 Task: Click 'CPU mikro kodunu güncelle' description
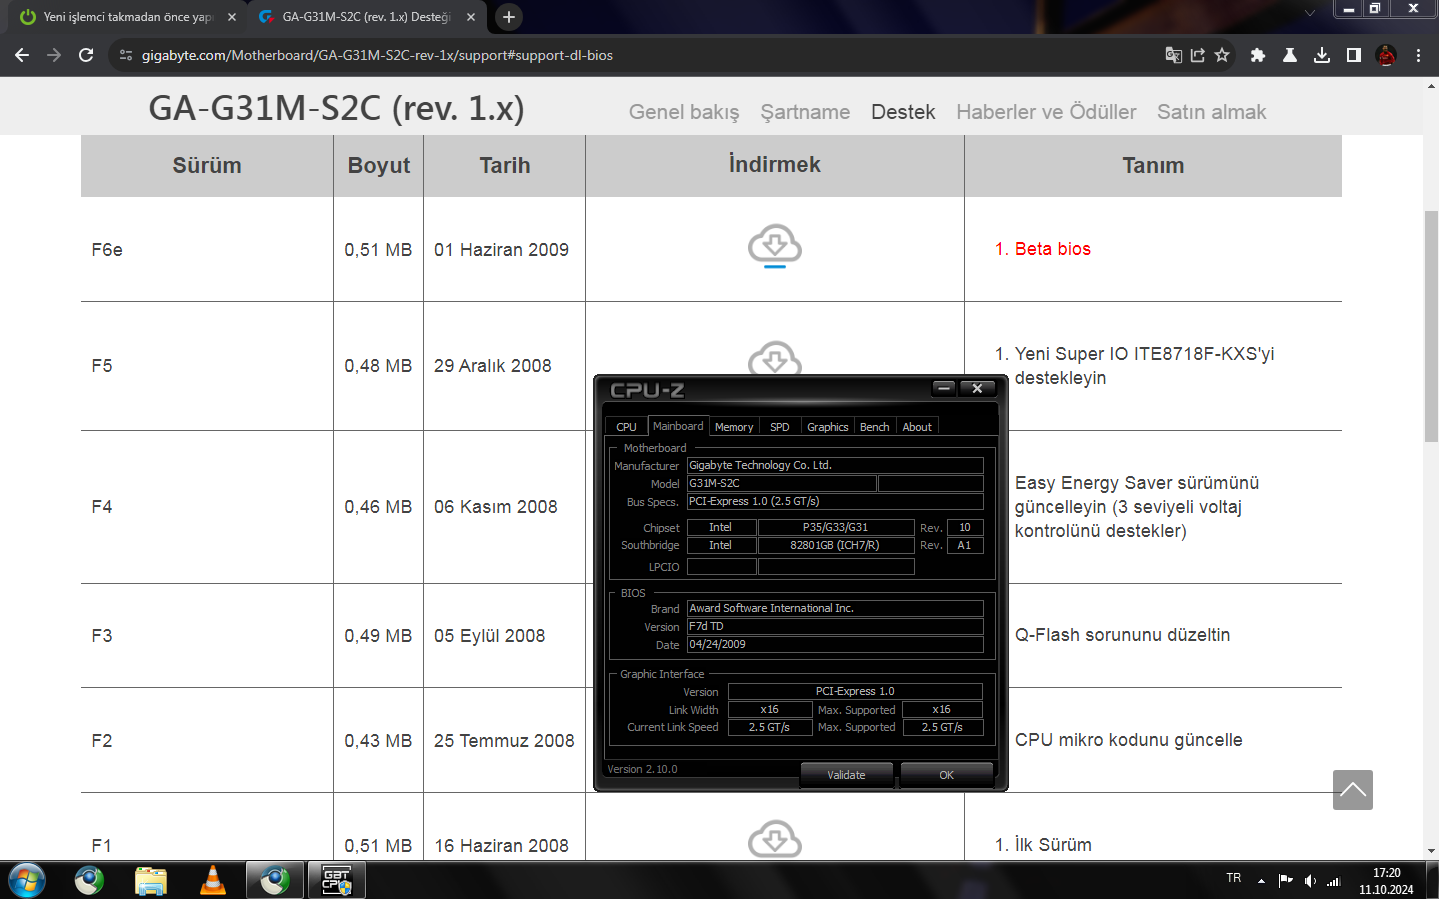tap(1129, 740)
